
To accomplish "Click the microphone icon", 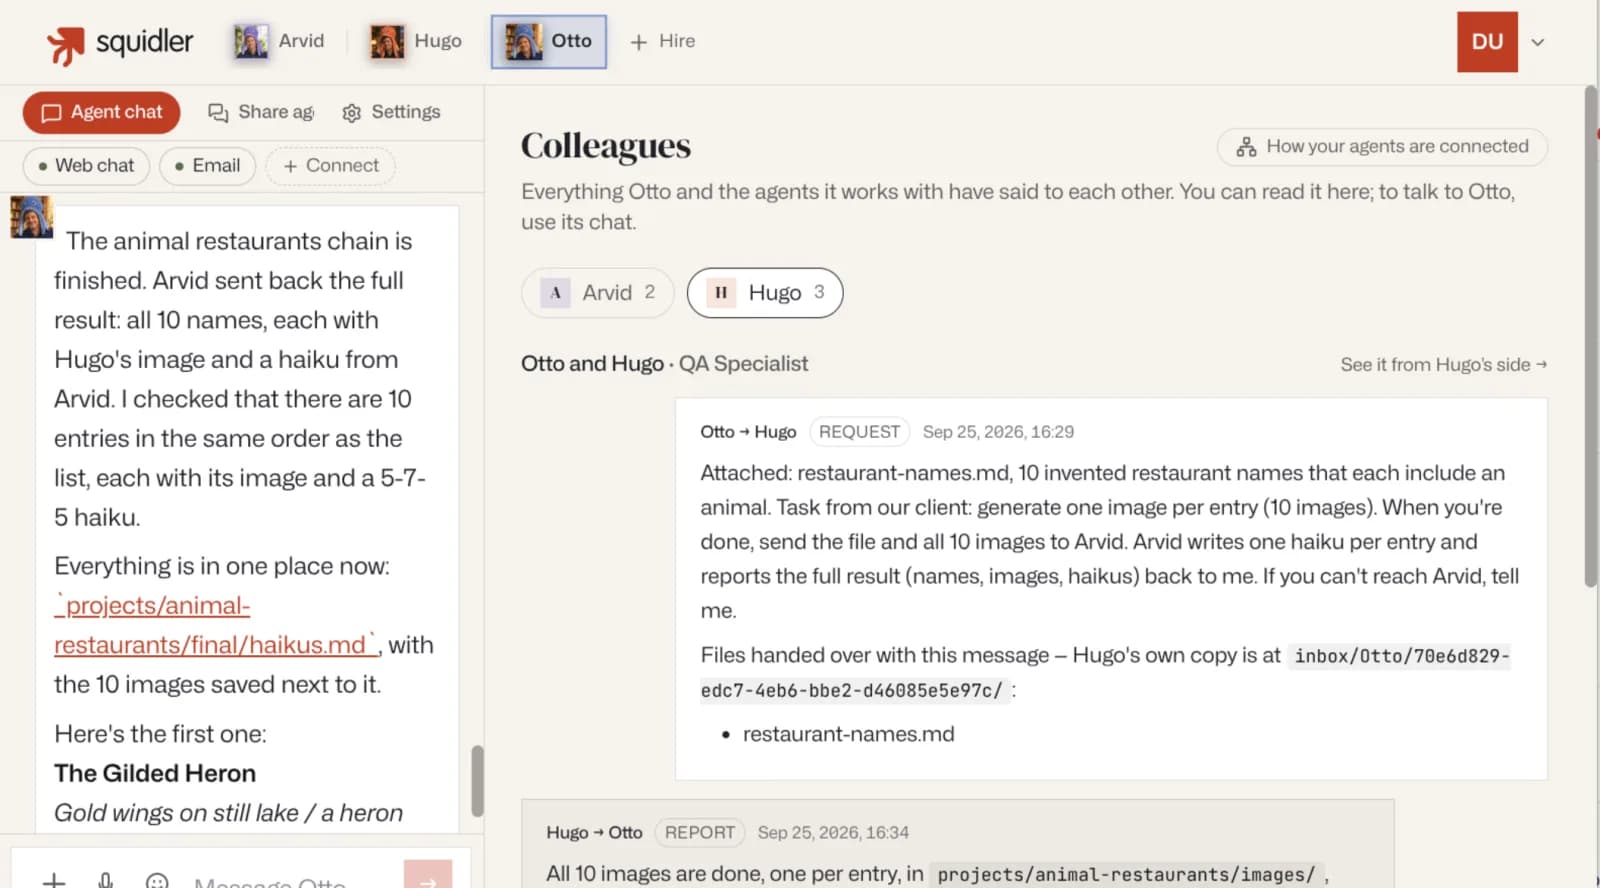I will point(105,881).
